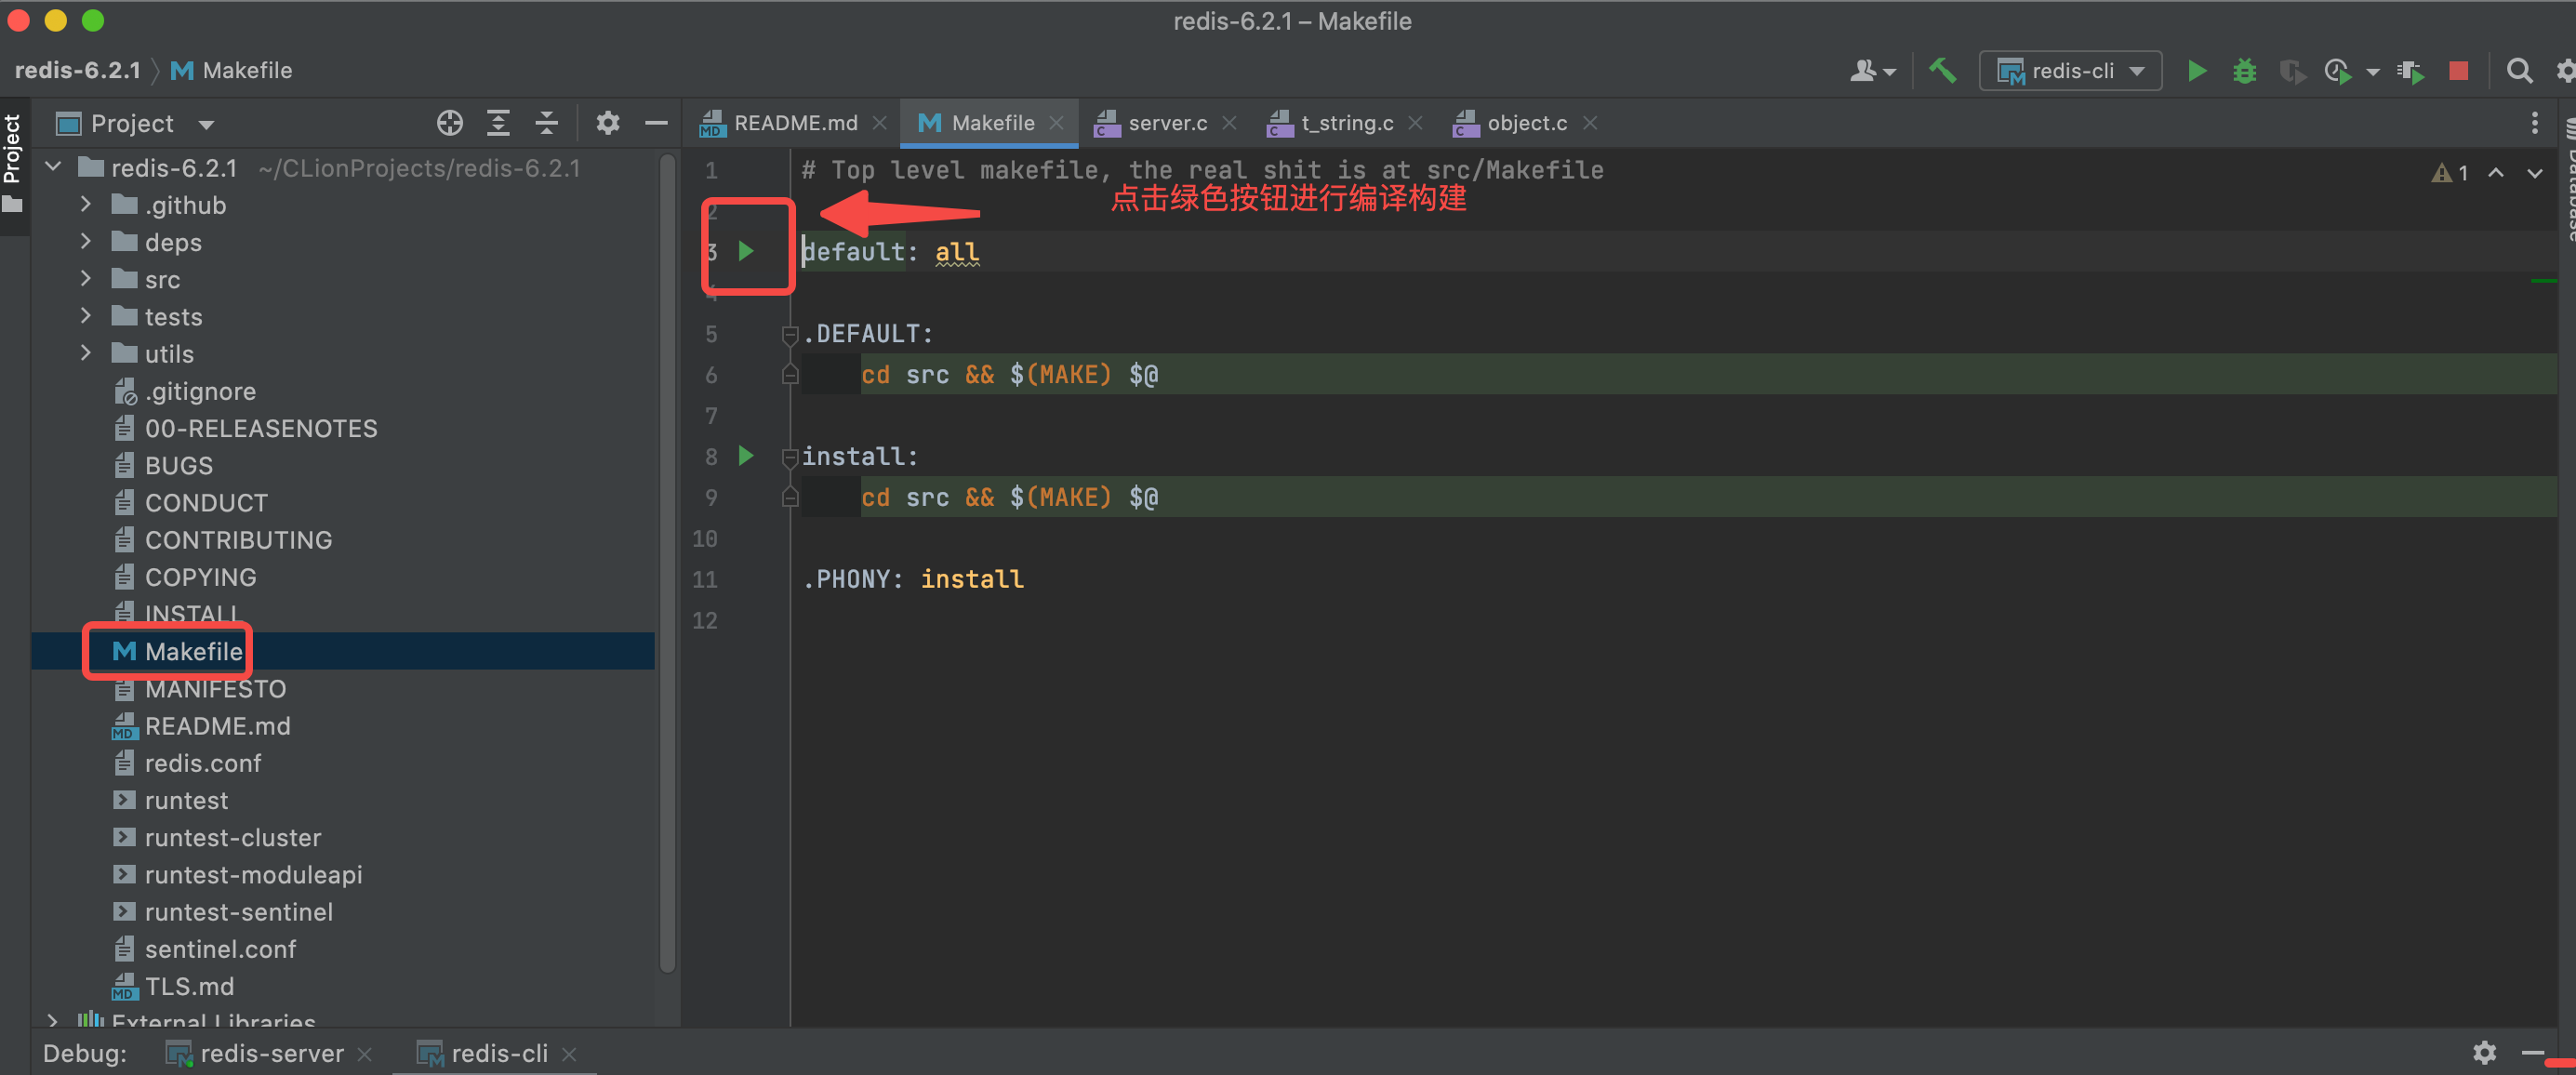Close the t_string.c tab
The width and height of the screenshot is (2576, 1075).
[x=1415, y=123]
